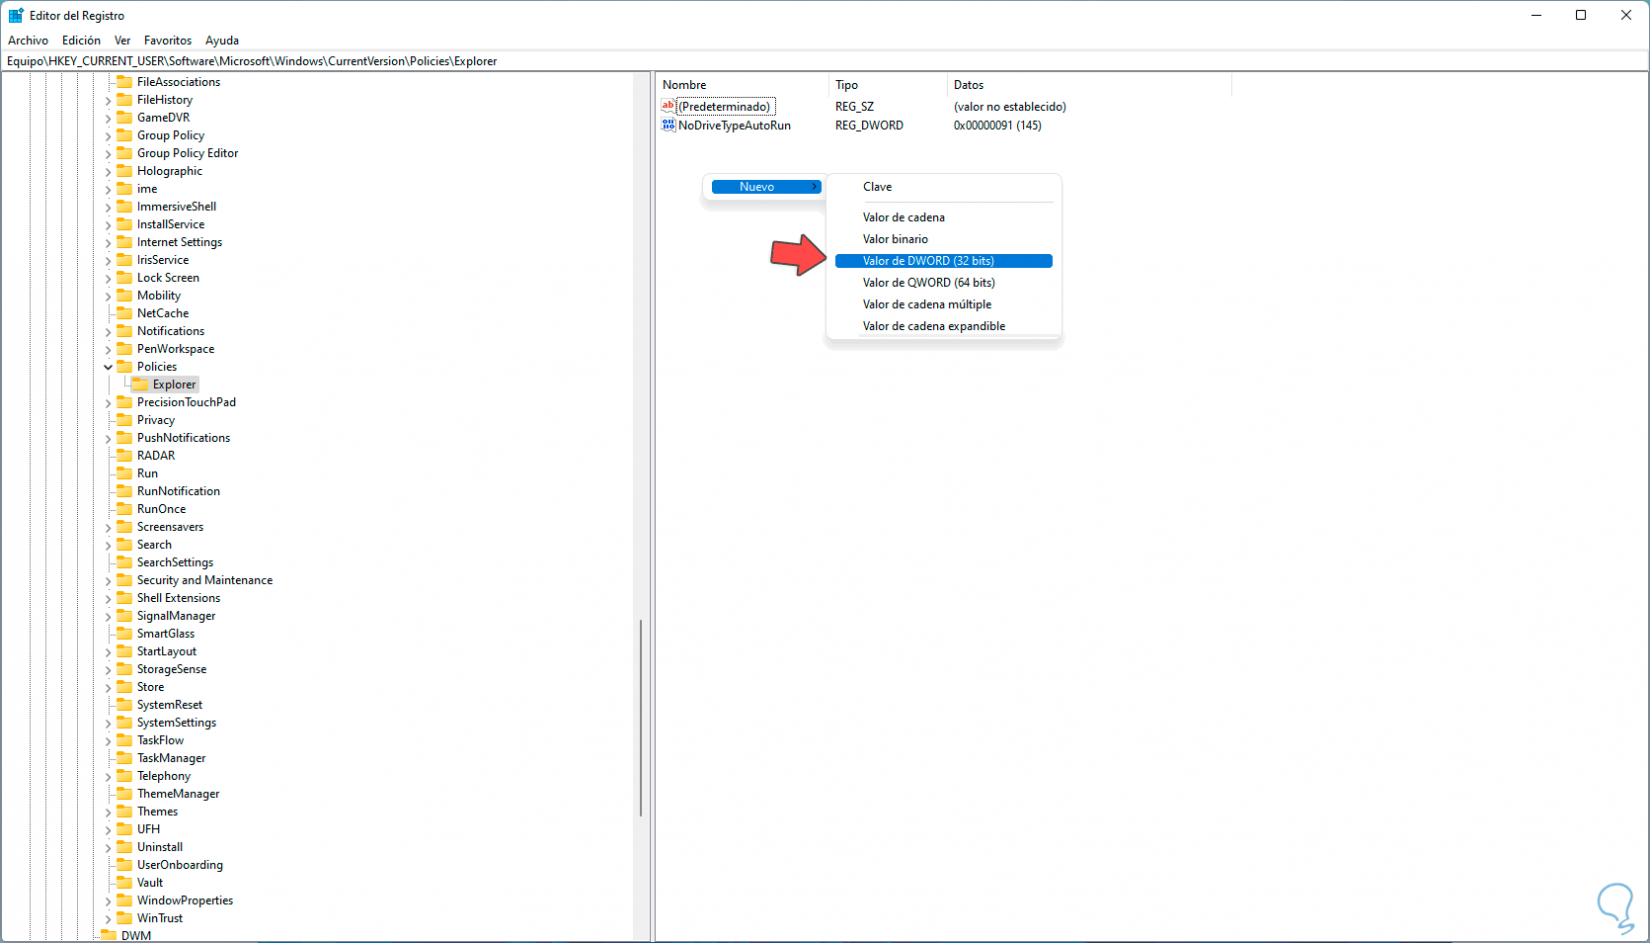Expand the Security and Maintenance node

pos(108,581)
